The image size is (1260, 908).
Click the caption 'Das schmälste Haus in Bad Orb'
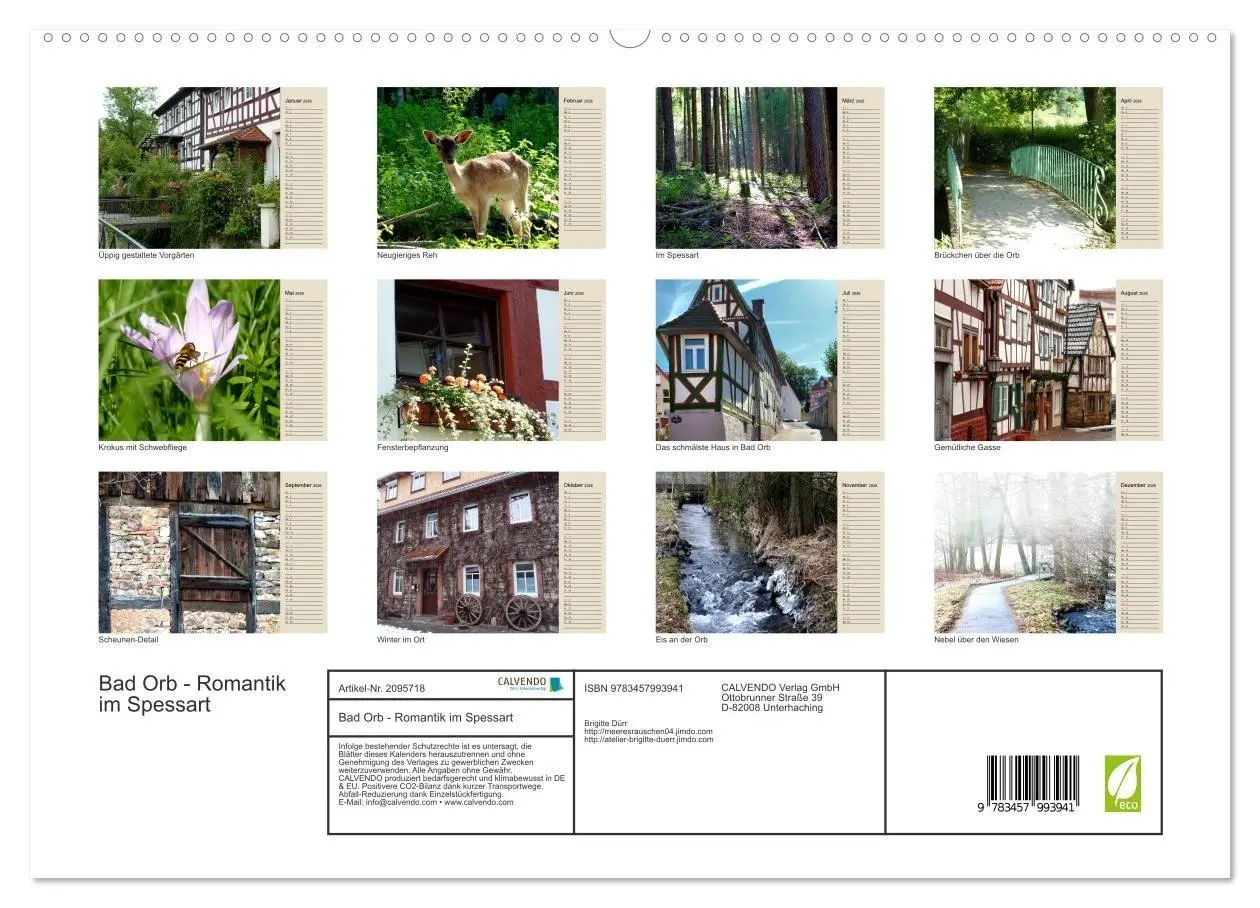tap(713, 447)
